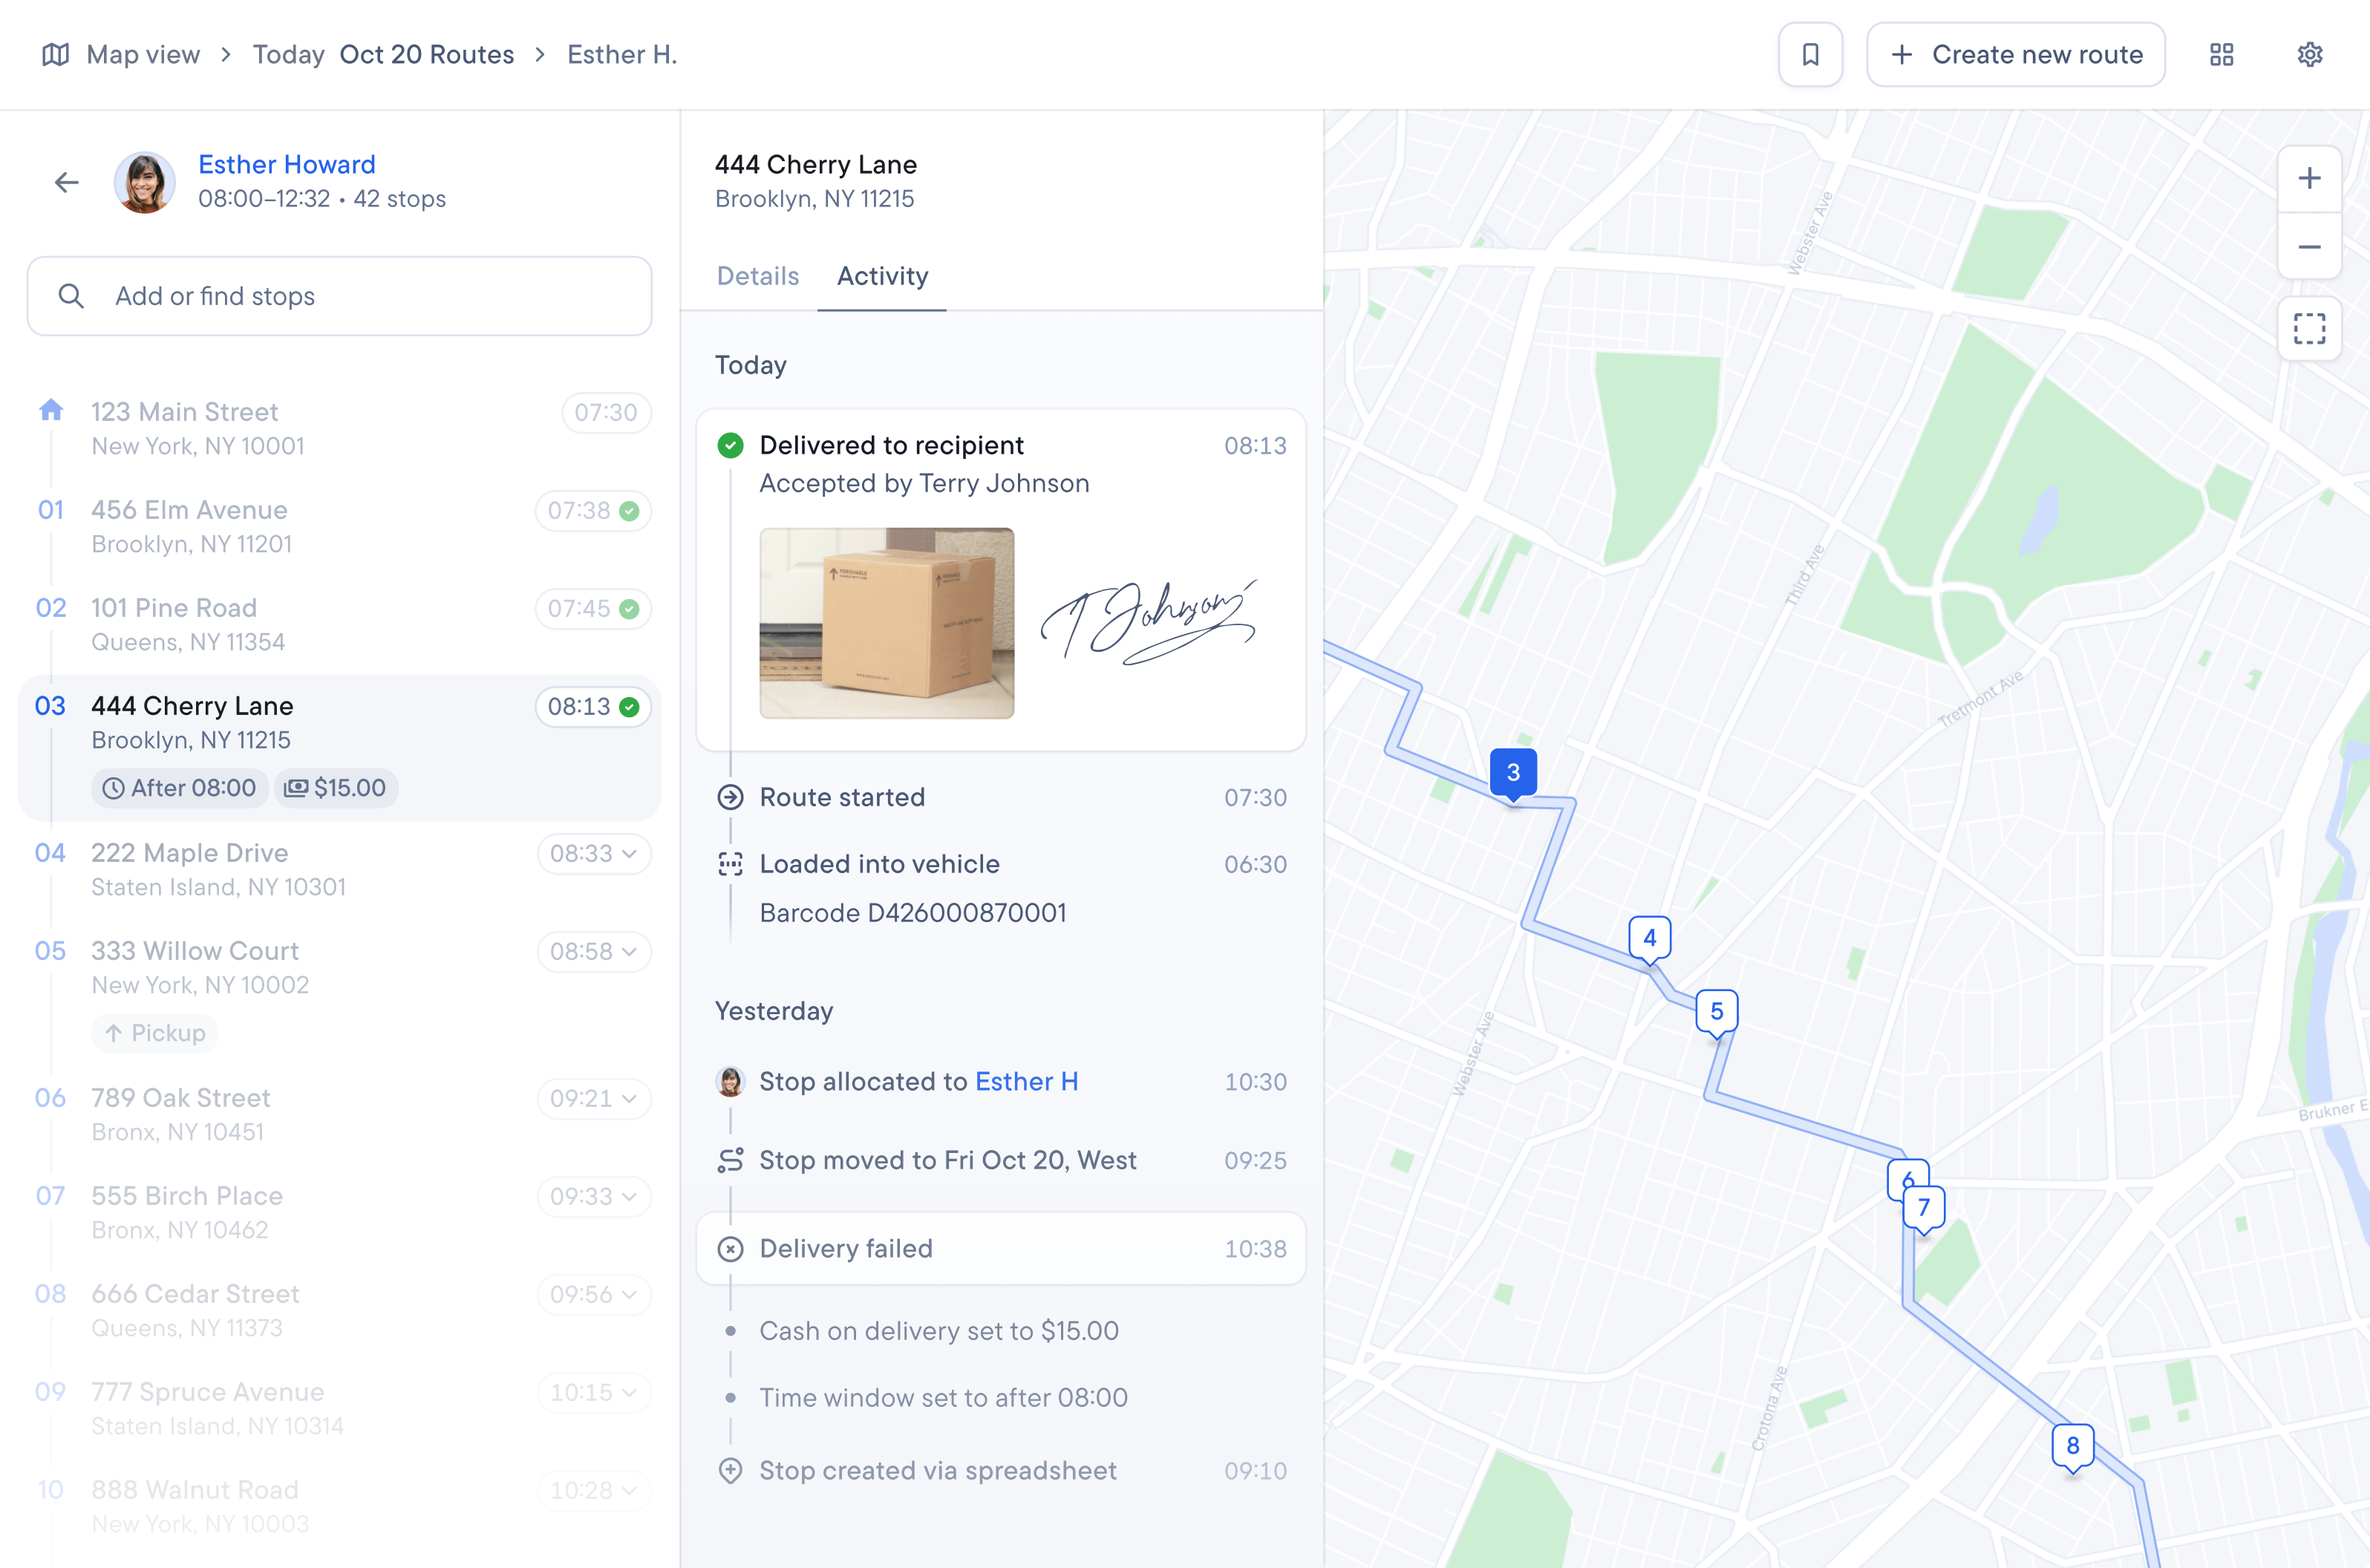
Task: Click the After 08:00 time window tag
Action: pos(180,788)
